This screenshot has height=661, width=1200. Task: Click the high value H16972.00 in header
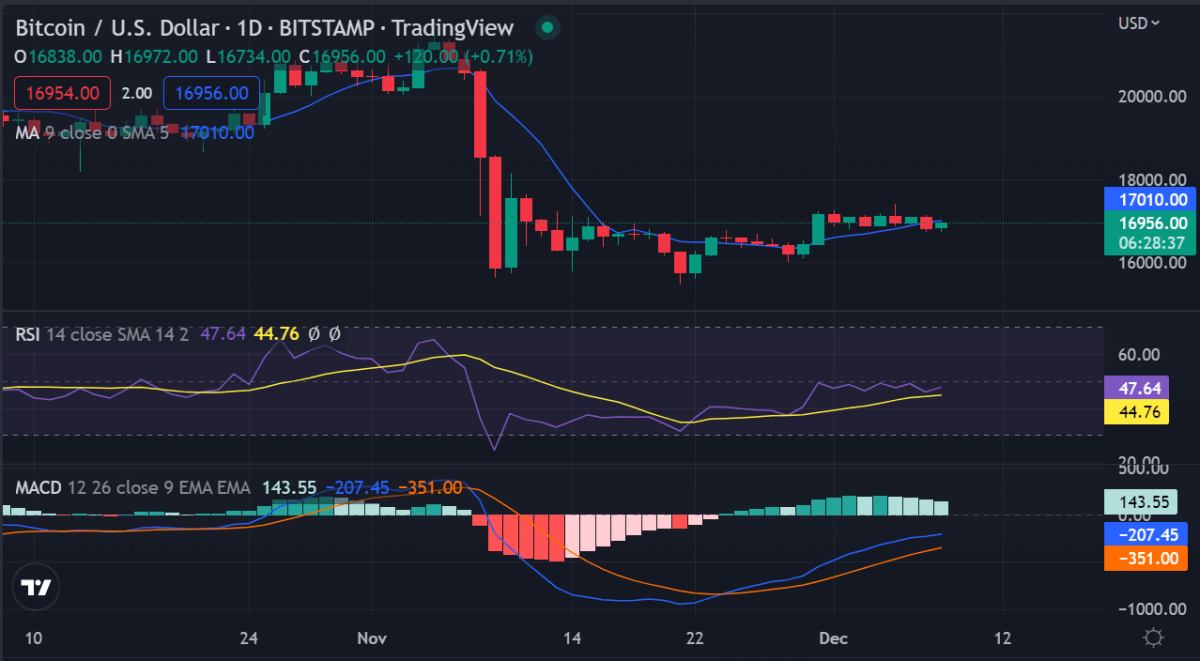point(156,58)
